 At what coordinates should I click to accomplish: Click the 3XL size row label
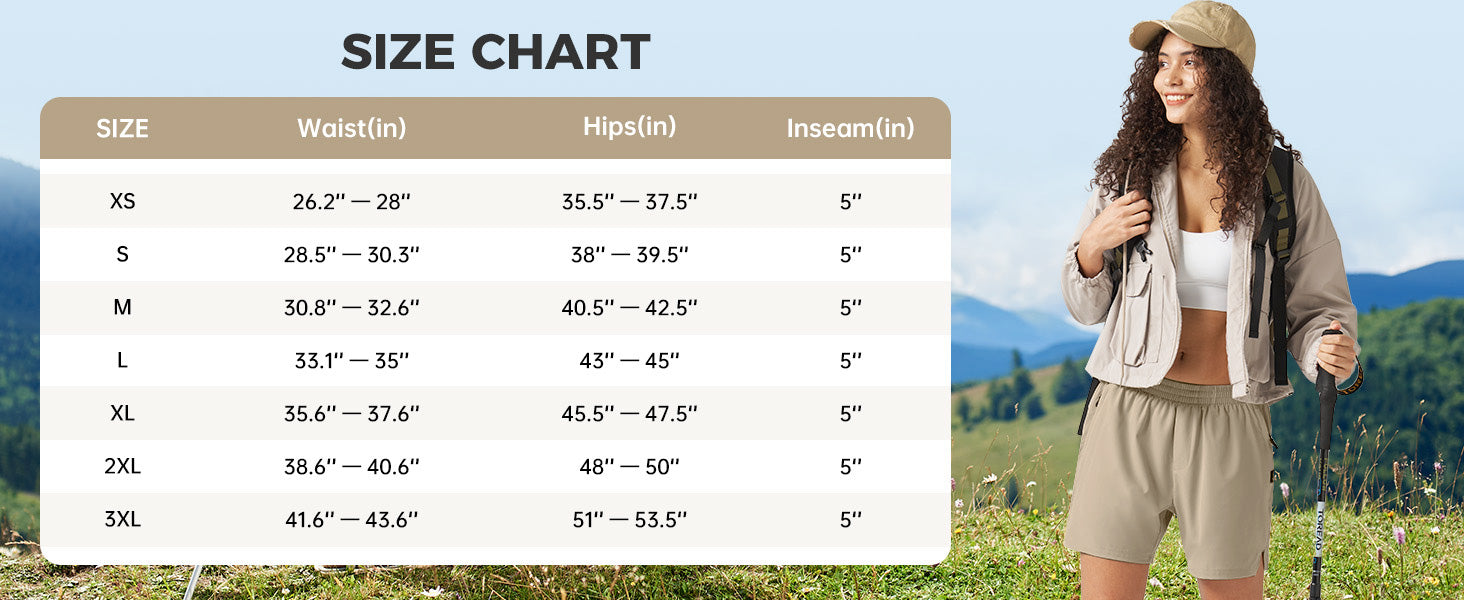(122, 519)
